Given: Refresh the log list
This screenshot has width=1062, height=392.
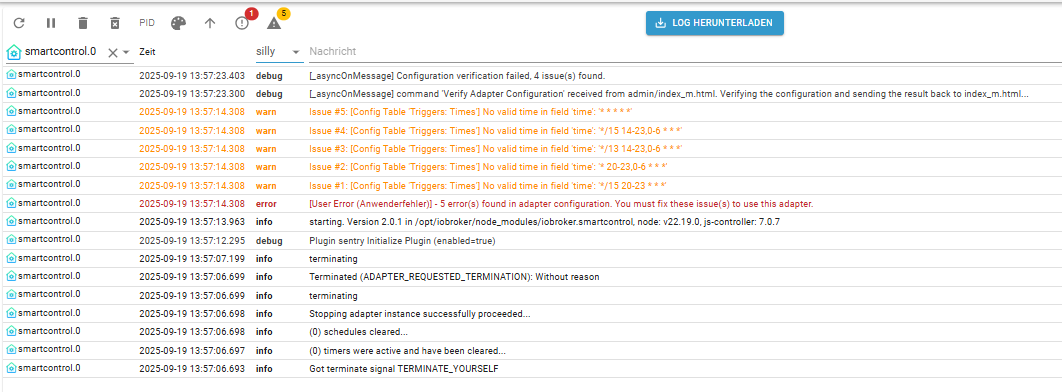Looking at the screenshot, I should [x=19, y=23].
